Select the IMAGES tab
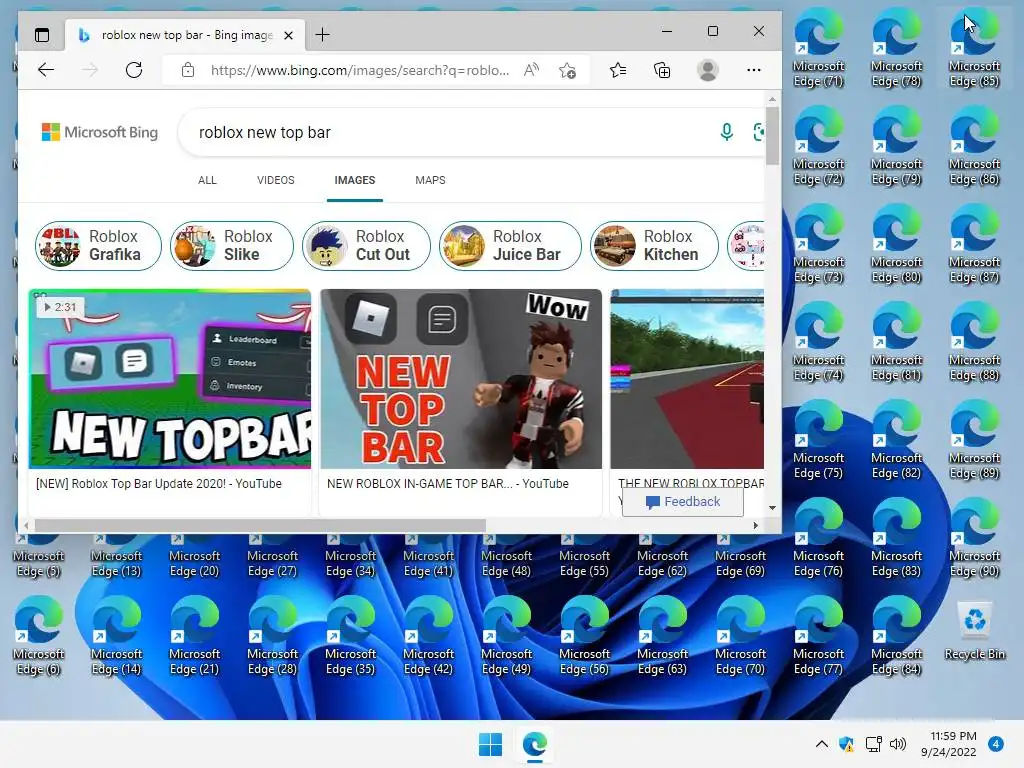This screenshot has height=768, width=1024. pyautogui.click(x=355, y=180)
